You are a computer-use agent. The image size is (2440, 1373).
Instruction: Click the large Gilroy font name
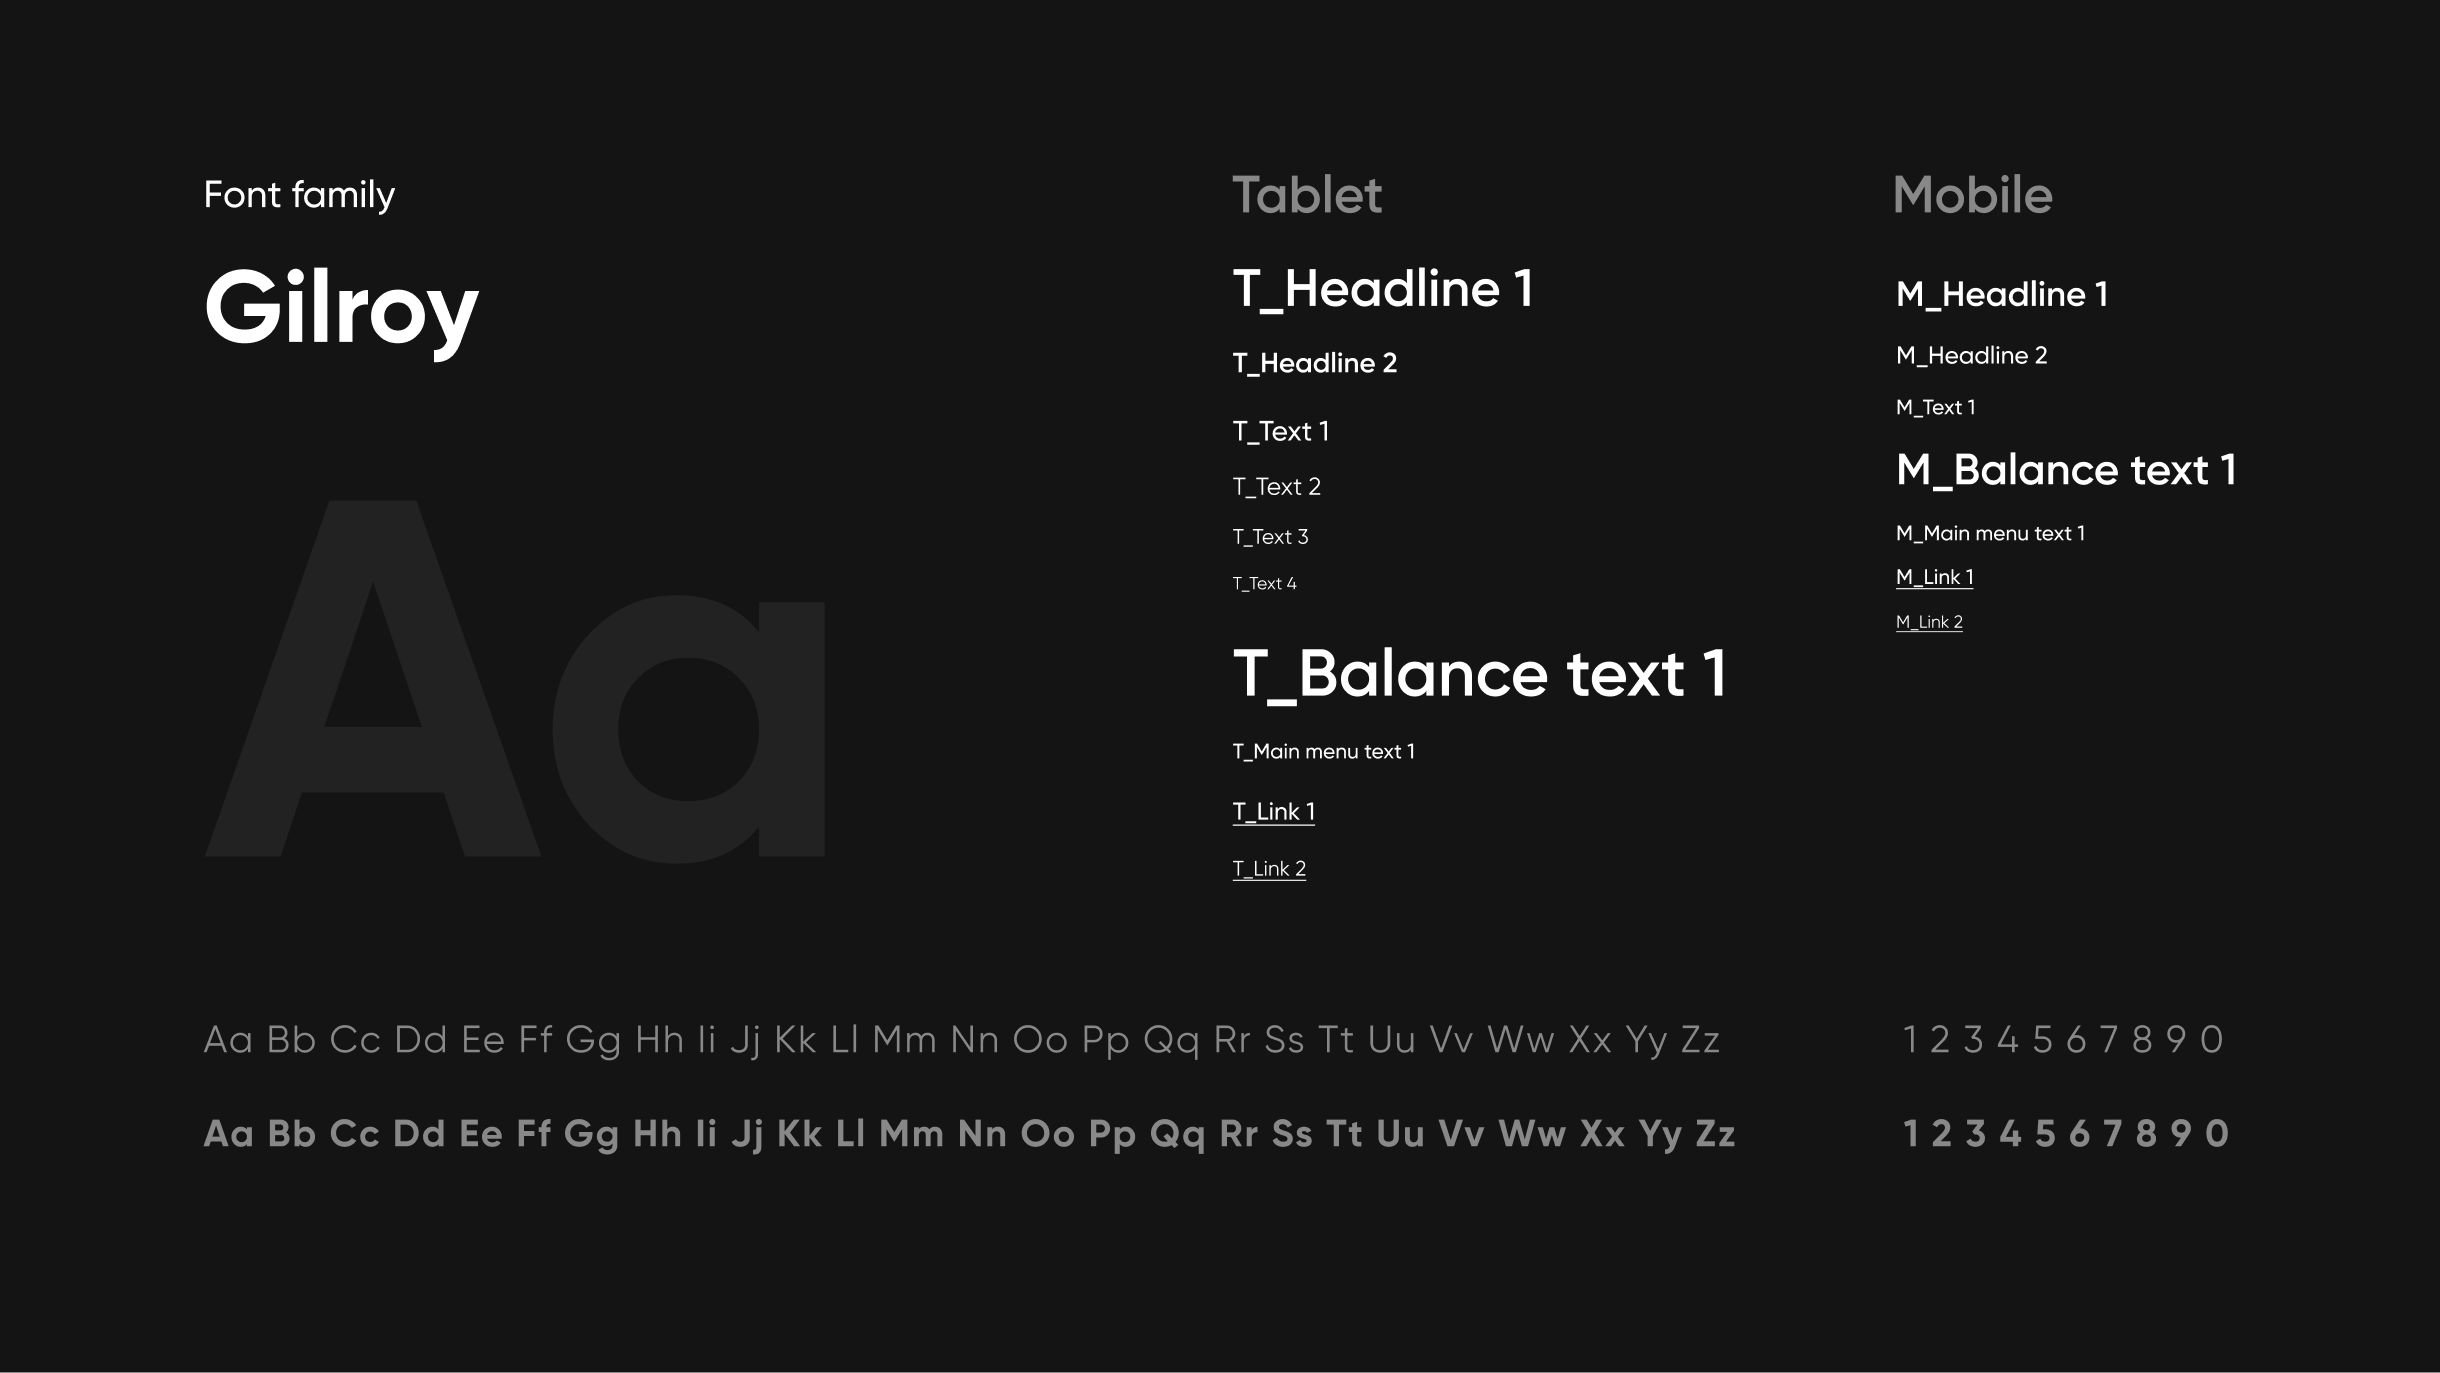click(341, 309)
